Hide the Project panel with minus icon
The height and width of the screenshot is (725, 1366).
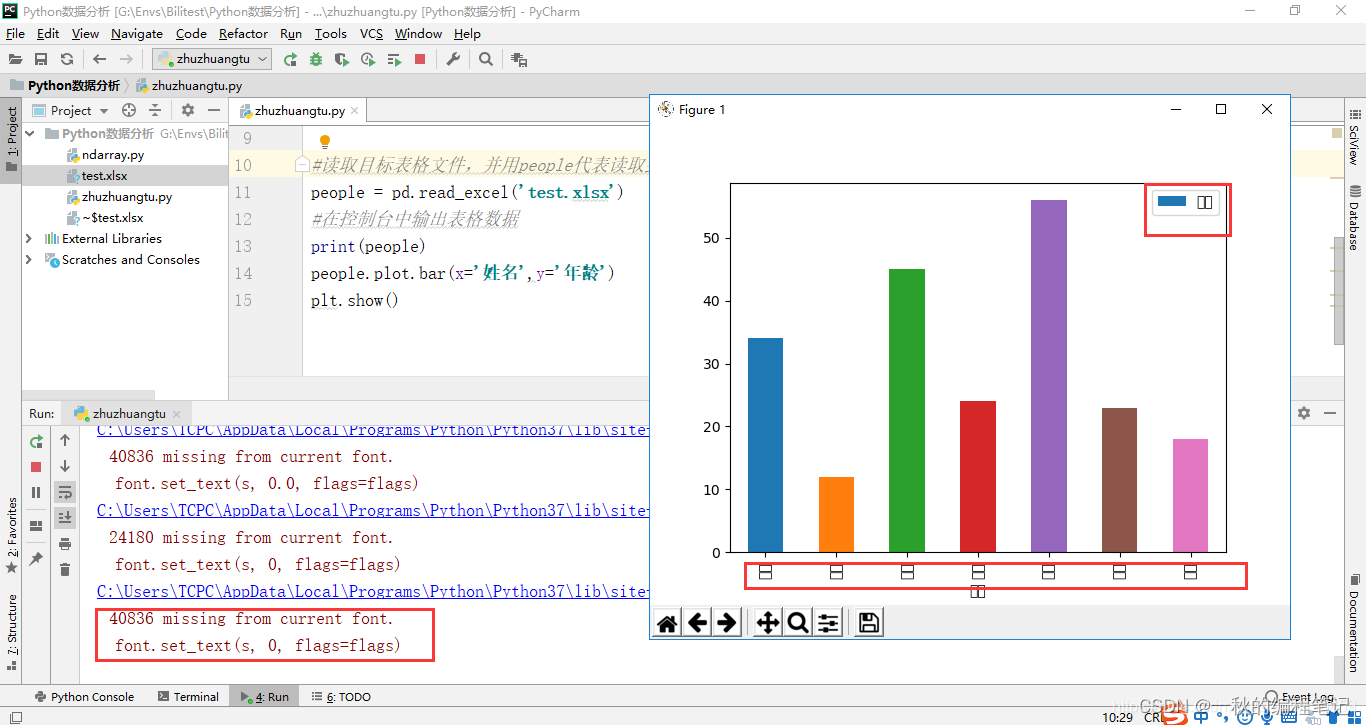pos(214,110)
